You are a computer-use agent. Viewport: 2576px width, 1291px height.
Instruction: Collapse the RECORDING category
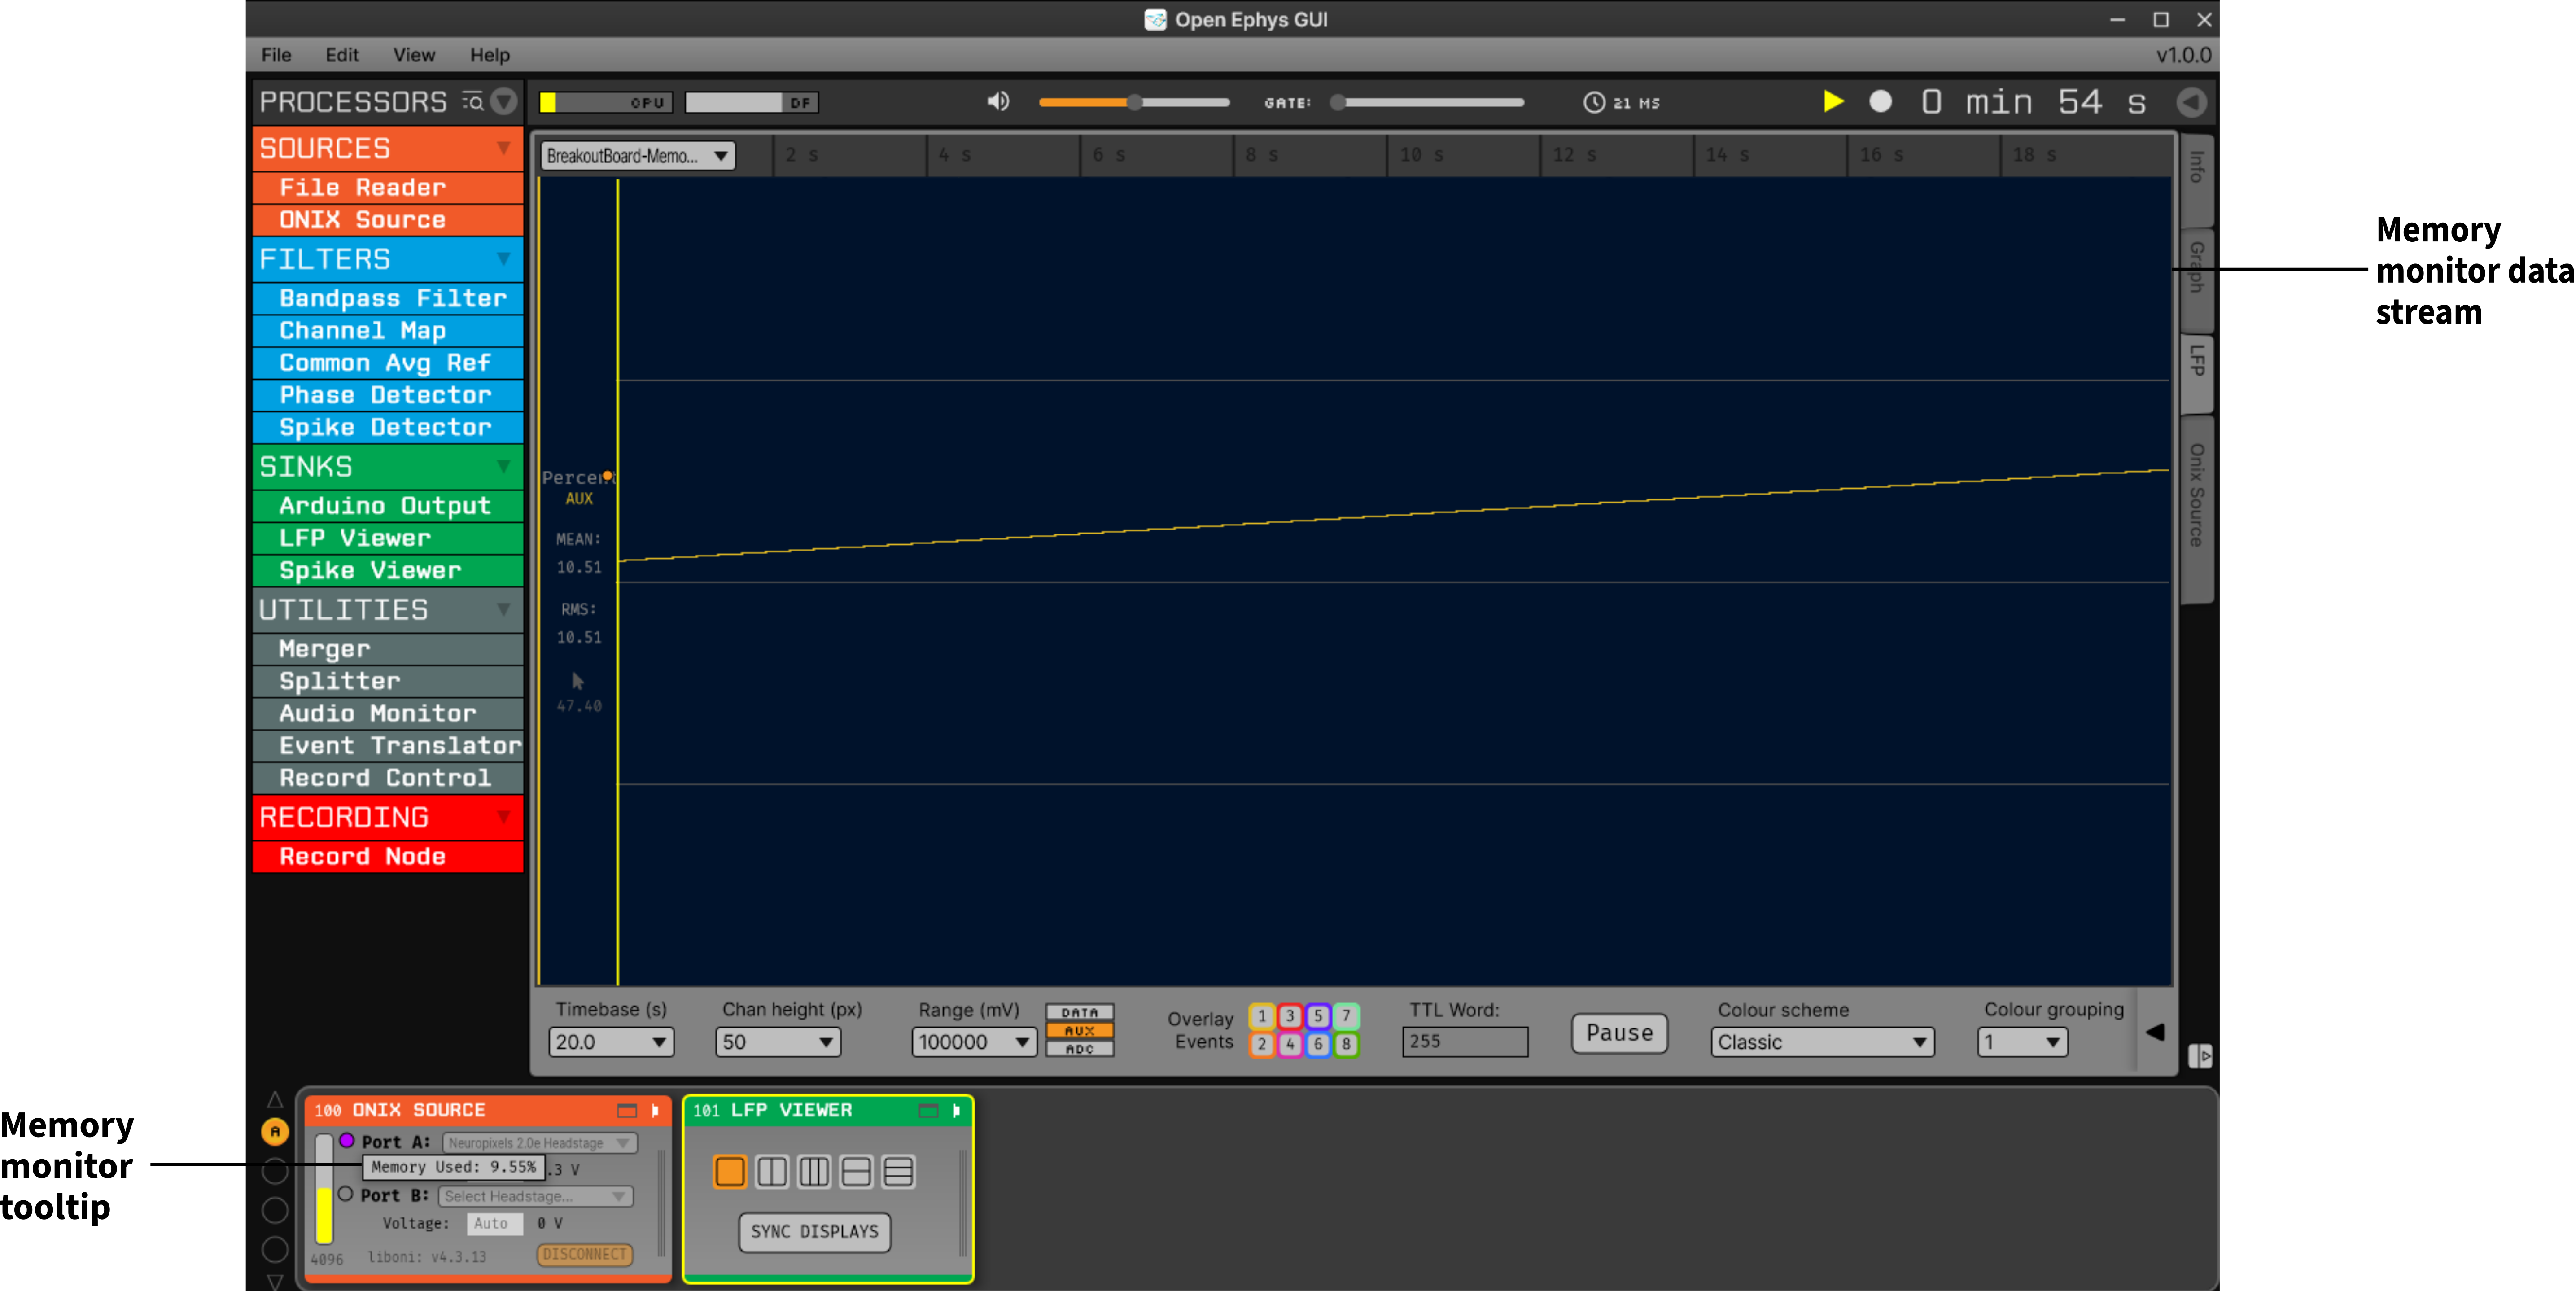click(503, 817)
